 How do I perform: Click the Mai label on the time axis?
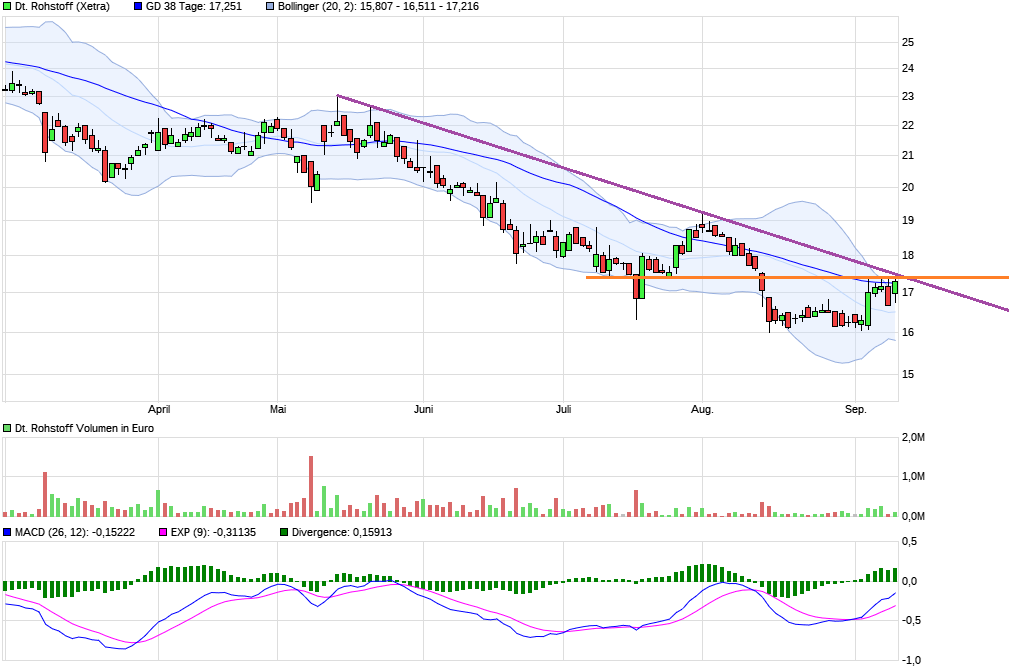click(278, 409)
